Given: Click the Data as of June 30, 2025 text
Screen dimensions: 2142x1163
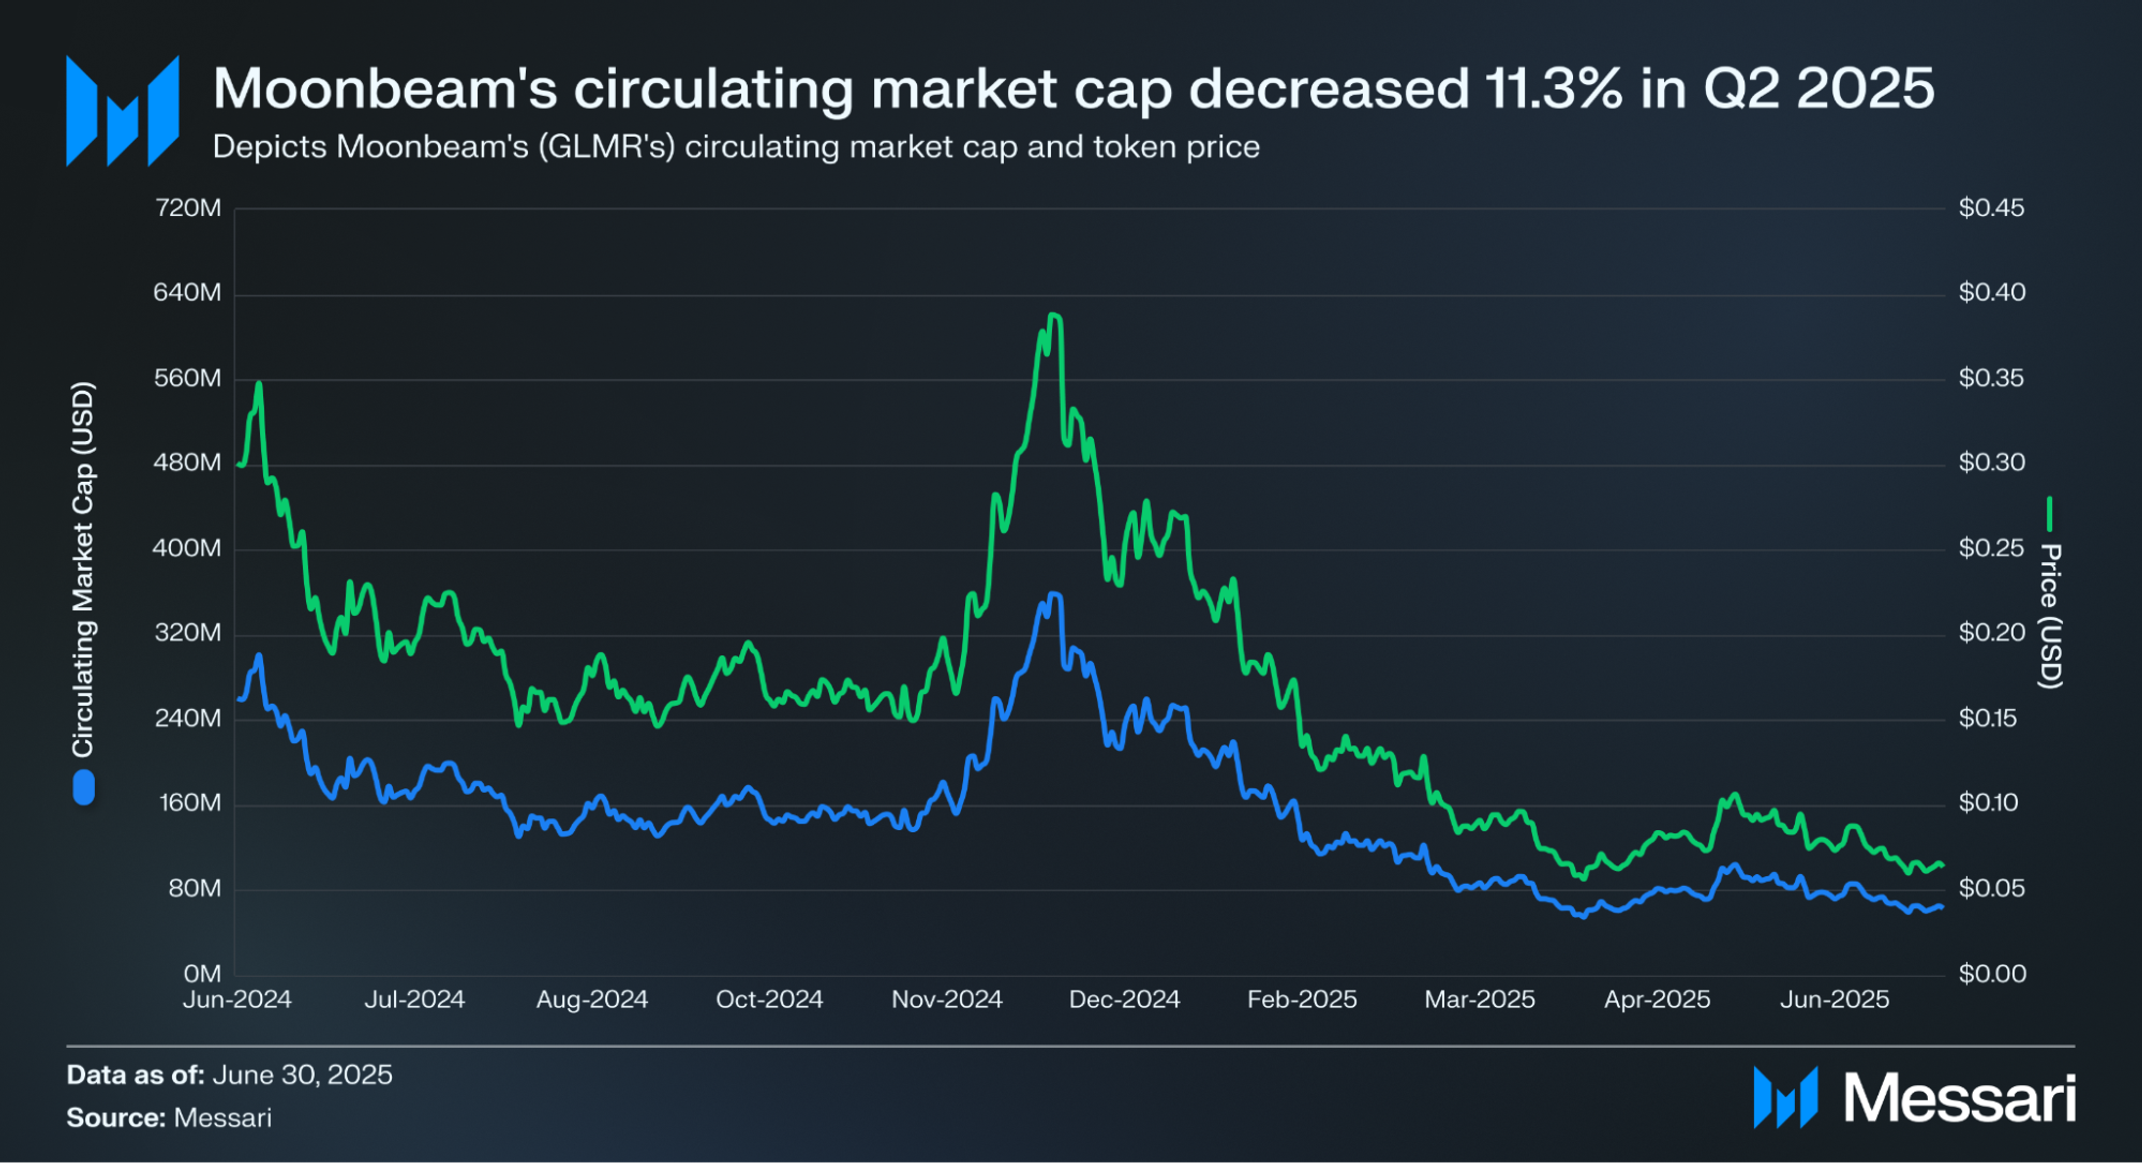Looking at the screenshot, I should [x=229, y=1075].
